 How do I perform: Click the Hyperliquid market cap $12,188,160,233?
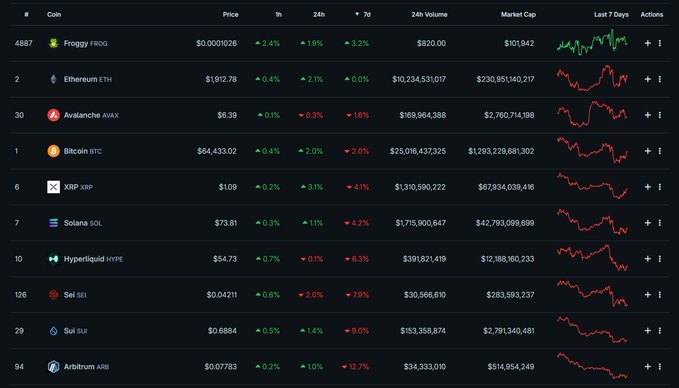point(508,259)
